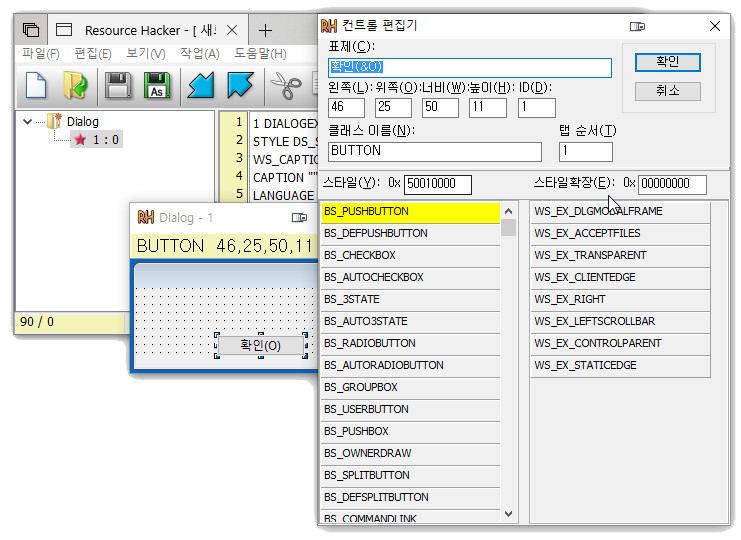The width and height of the screenshot is (741, 540).
Task: Toggle WS_EX_TRANSPARENT extended style
Action: point(620,256)
